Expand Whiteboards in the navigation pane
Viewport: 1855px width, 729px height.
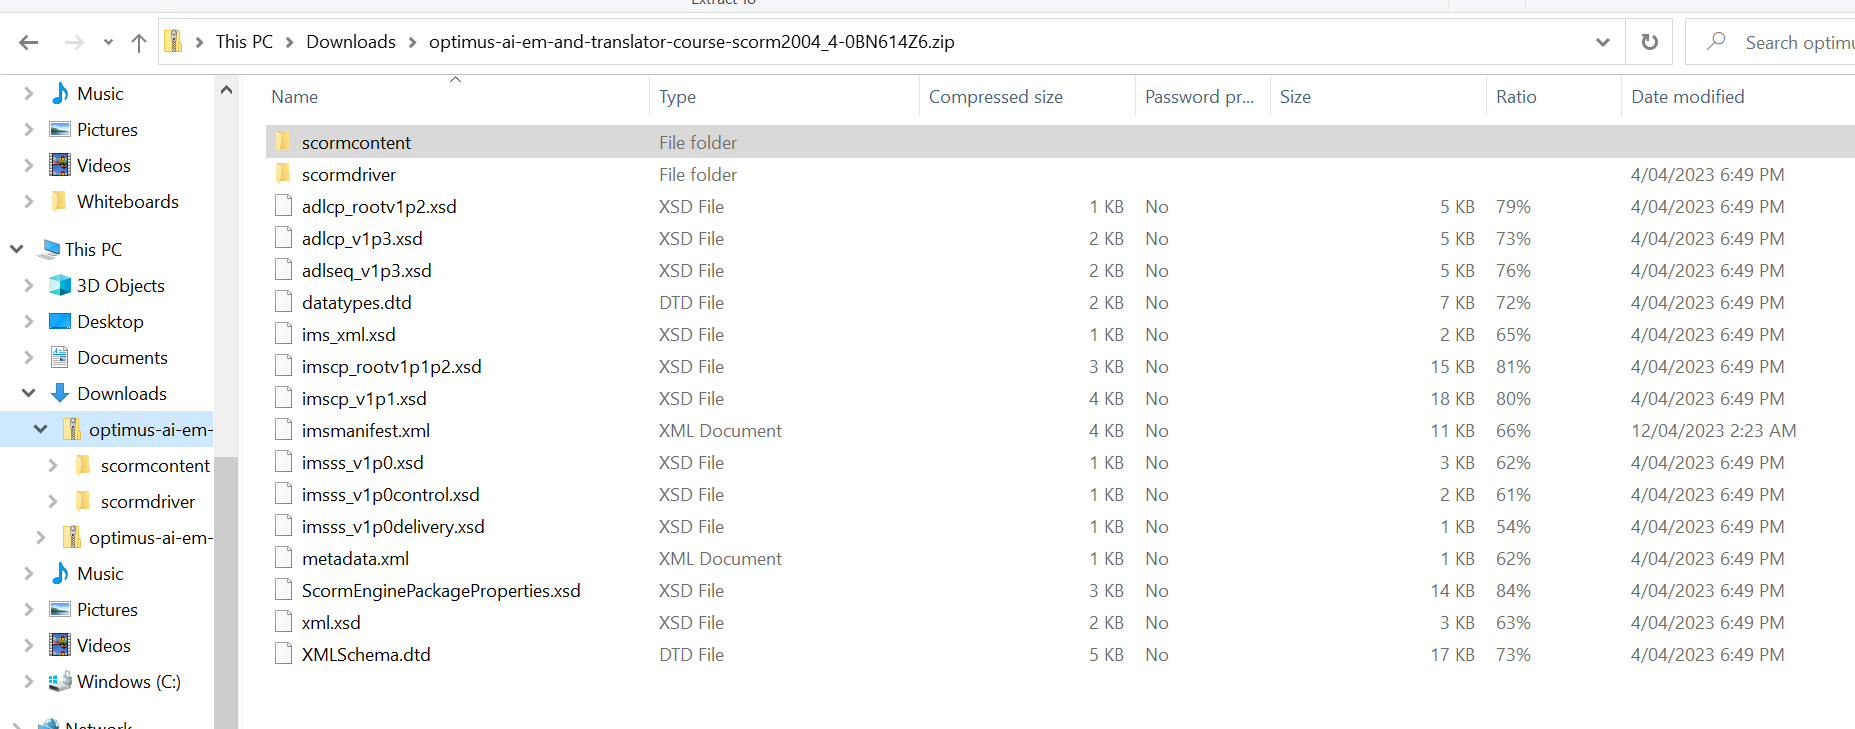(x=28, y=202)
